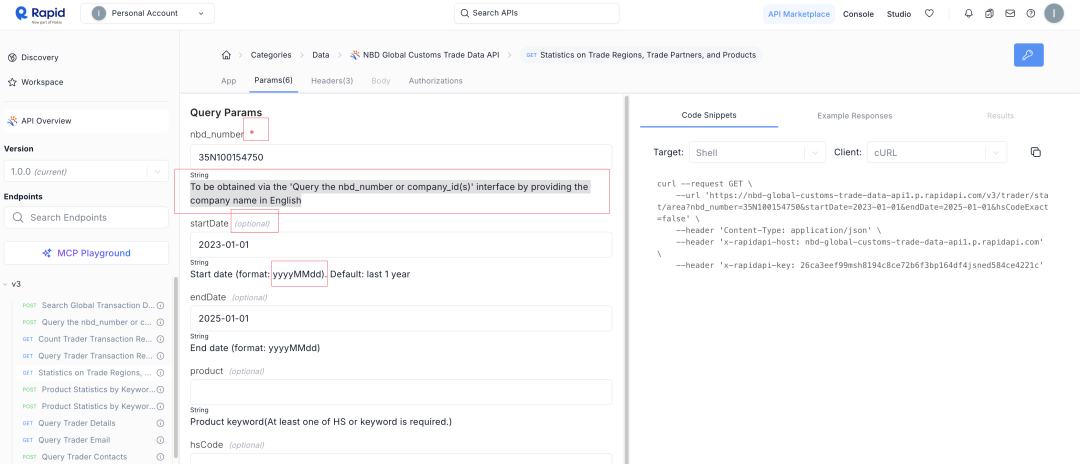Open the Version 1.0.0 dropdown

click(86, 171)
